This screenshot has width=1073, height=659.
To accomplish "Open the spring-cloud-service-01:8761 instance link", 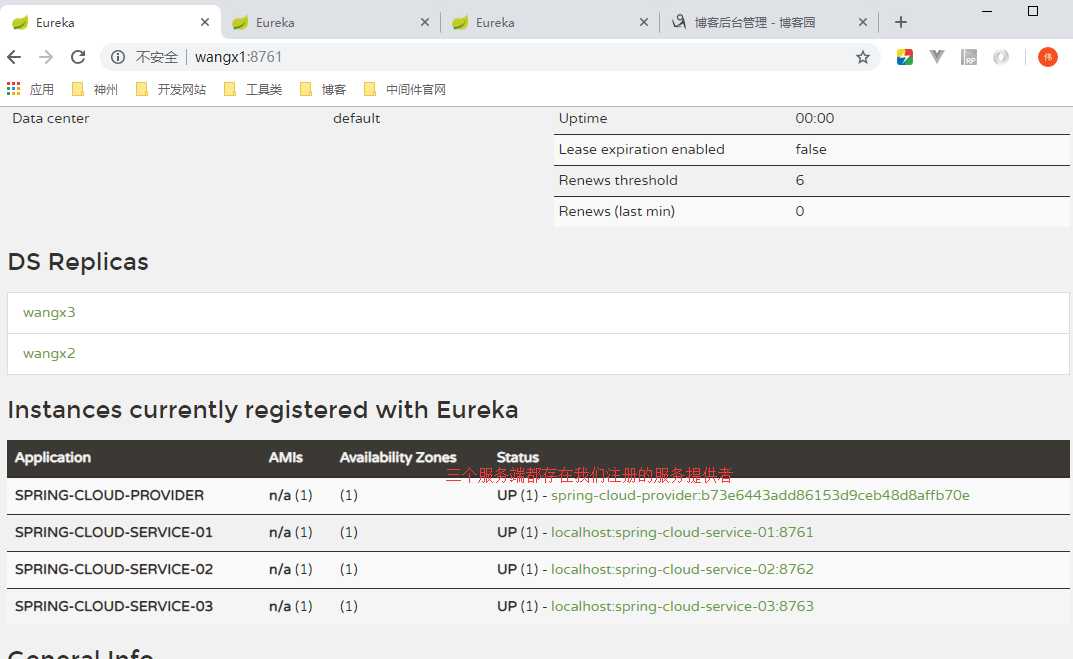I will click(x=682, y=532).
